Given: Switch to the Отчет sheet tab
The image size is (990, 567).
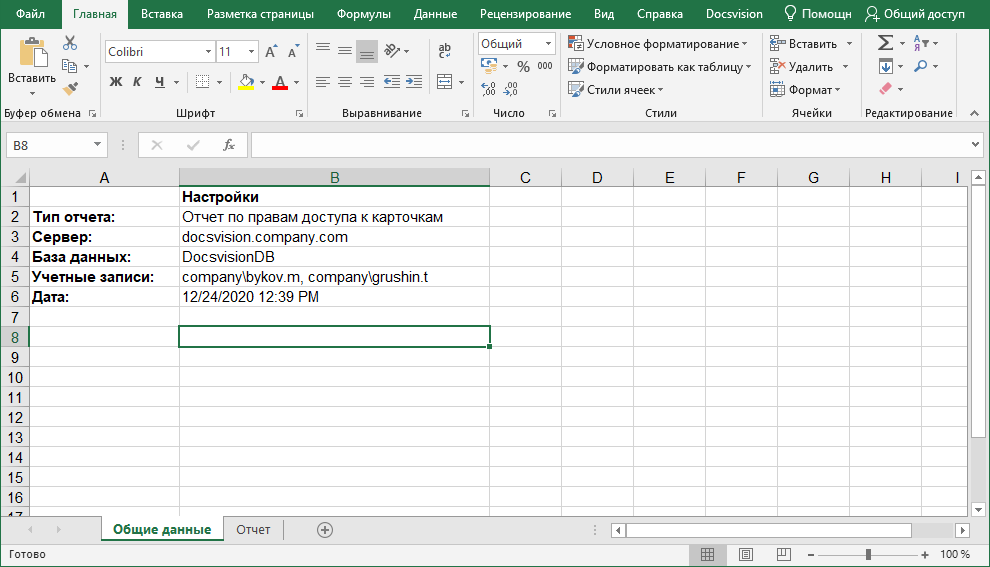Looking at the screenshot, I should pos(253,529).
